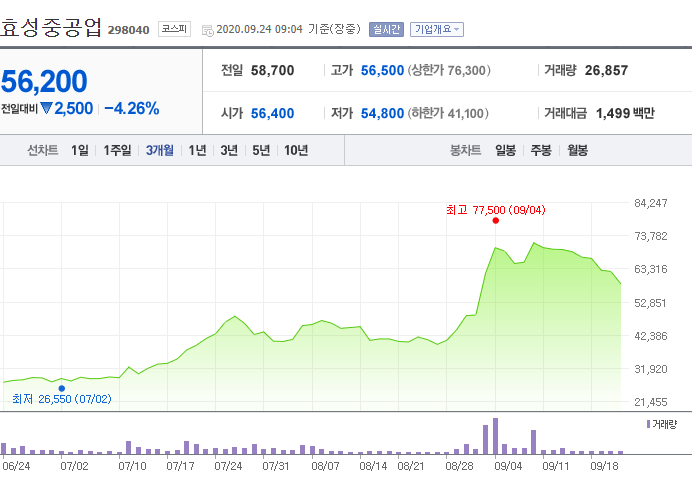
Task: Click the stock code 298040
Action: point(128,30)
